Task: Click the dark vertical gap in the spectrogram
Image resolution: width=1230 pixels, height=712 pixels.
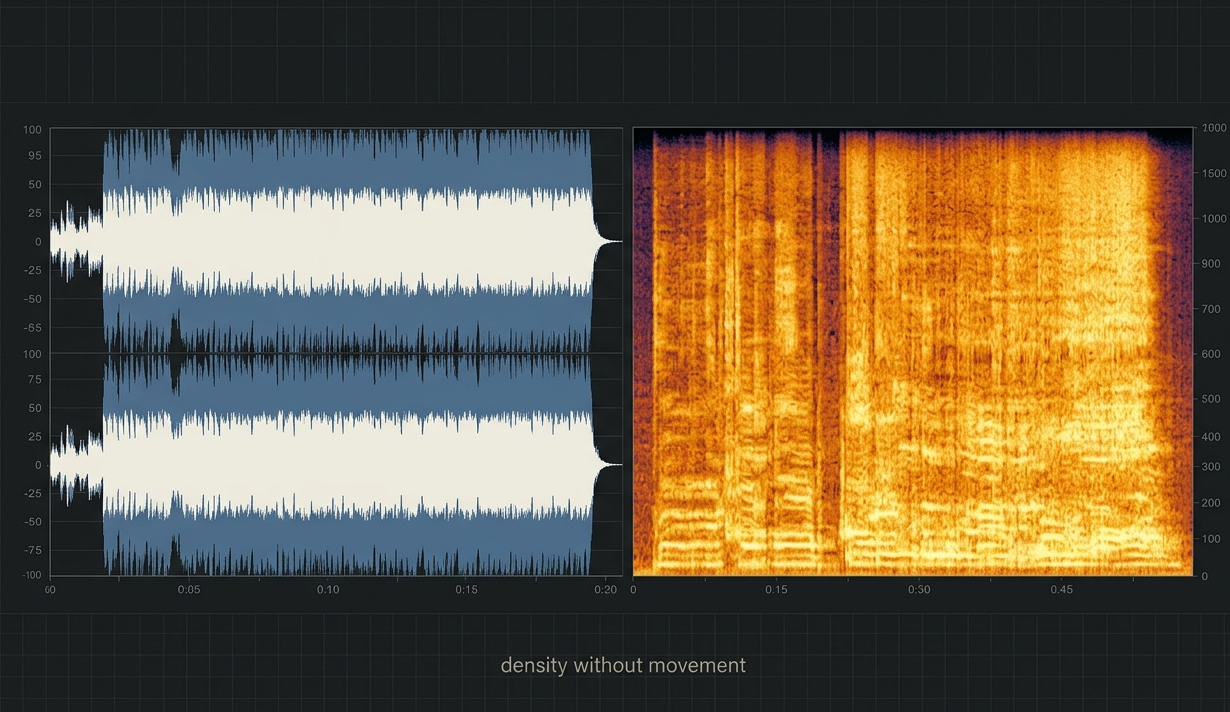Action: click(832, 350)
